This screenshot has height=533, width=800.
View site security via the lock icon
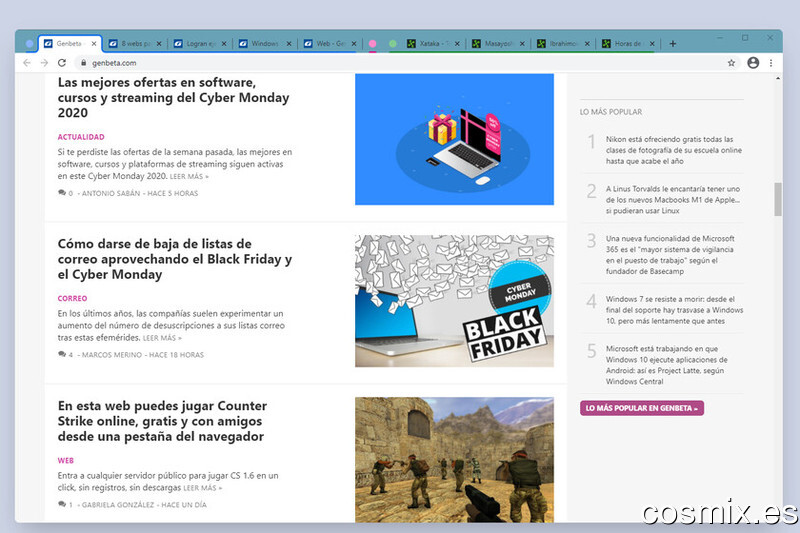click(83, 63)
